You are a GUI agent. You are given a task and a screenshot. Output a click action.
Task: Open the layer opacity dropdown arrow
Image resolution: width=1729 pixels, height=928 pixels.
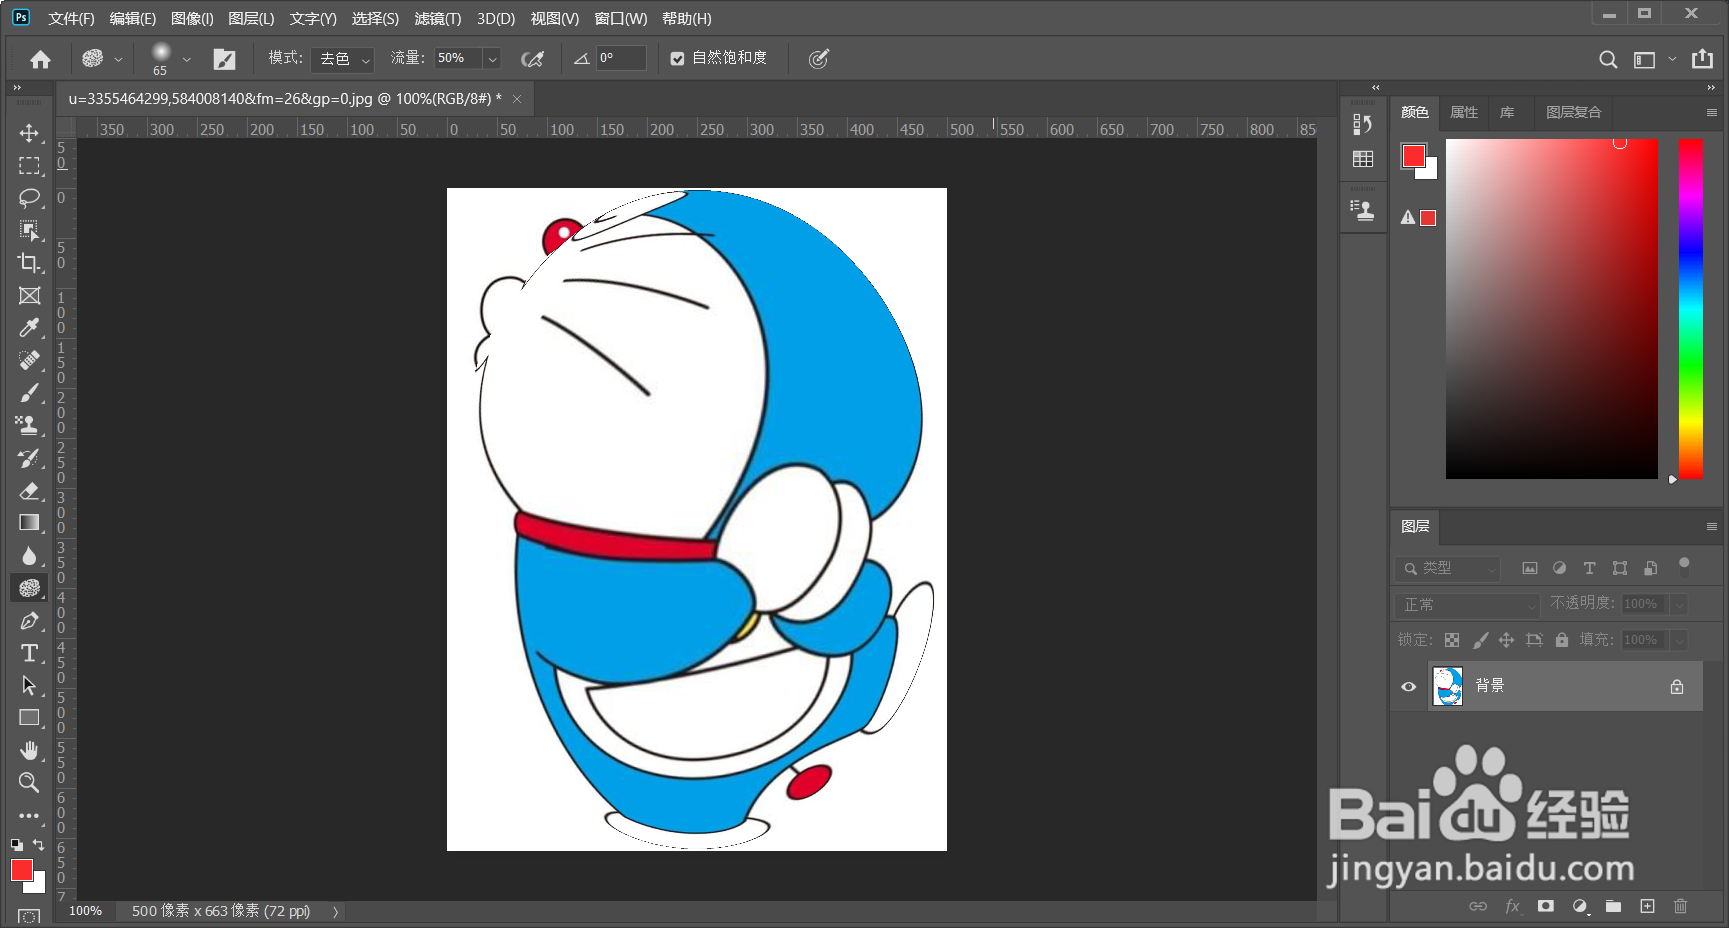(x=1680, y=604)
